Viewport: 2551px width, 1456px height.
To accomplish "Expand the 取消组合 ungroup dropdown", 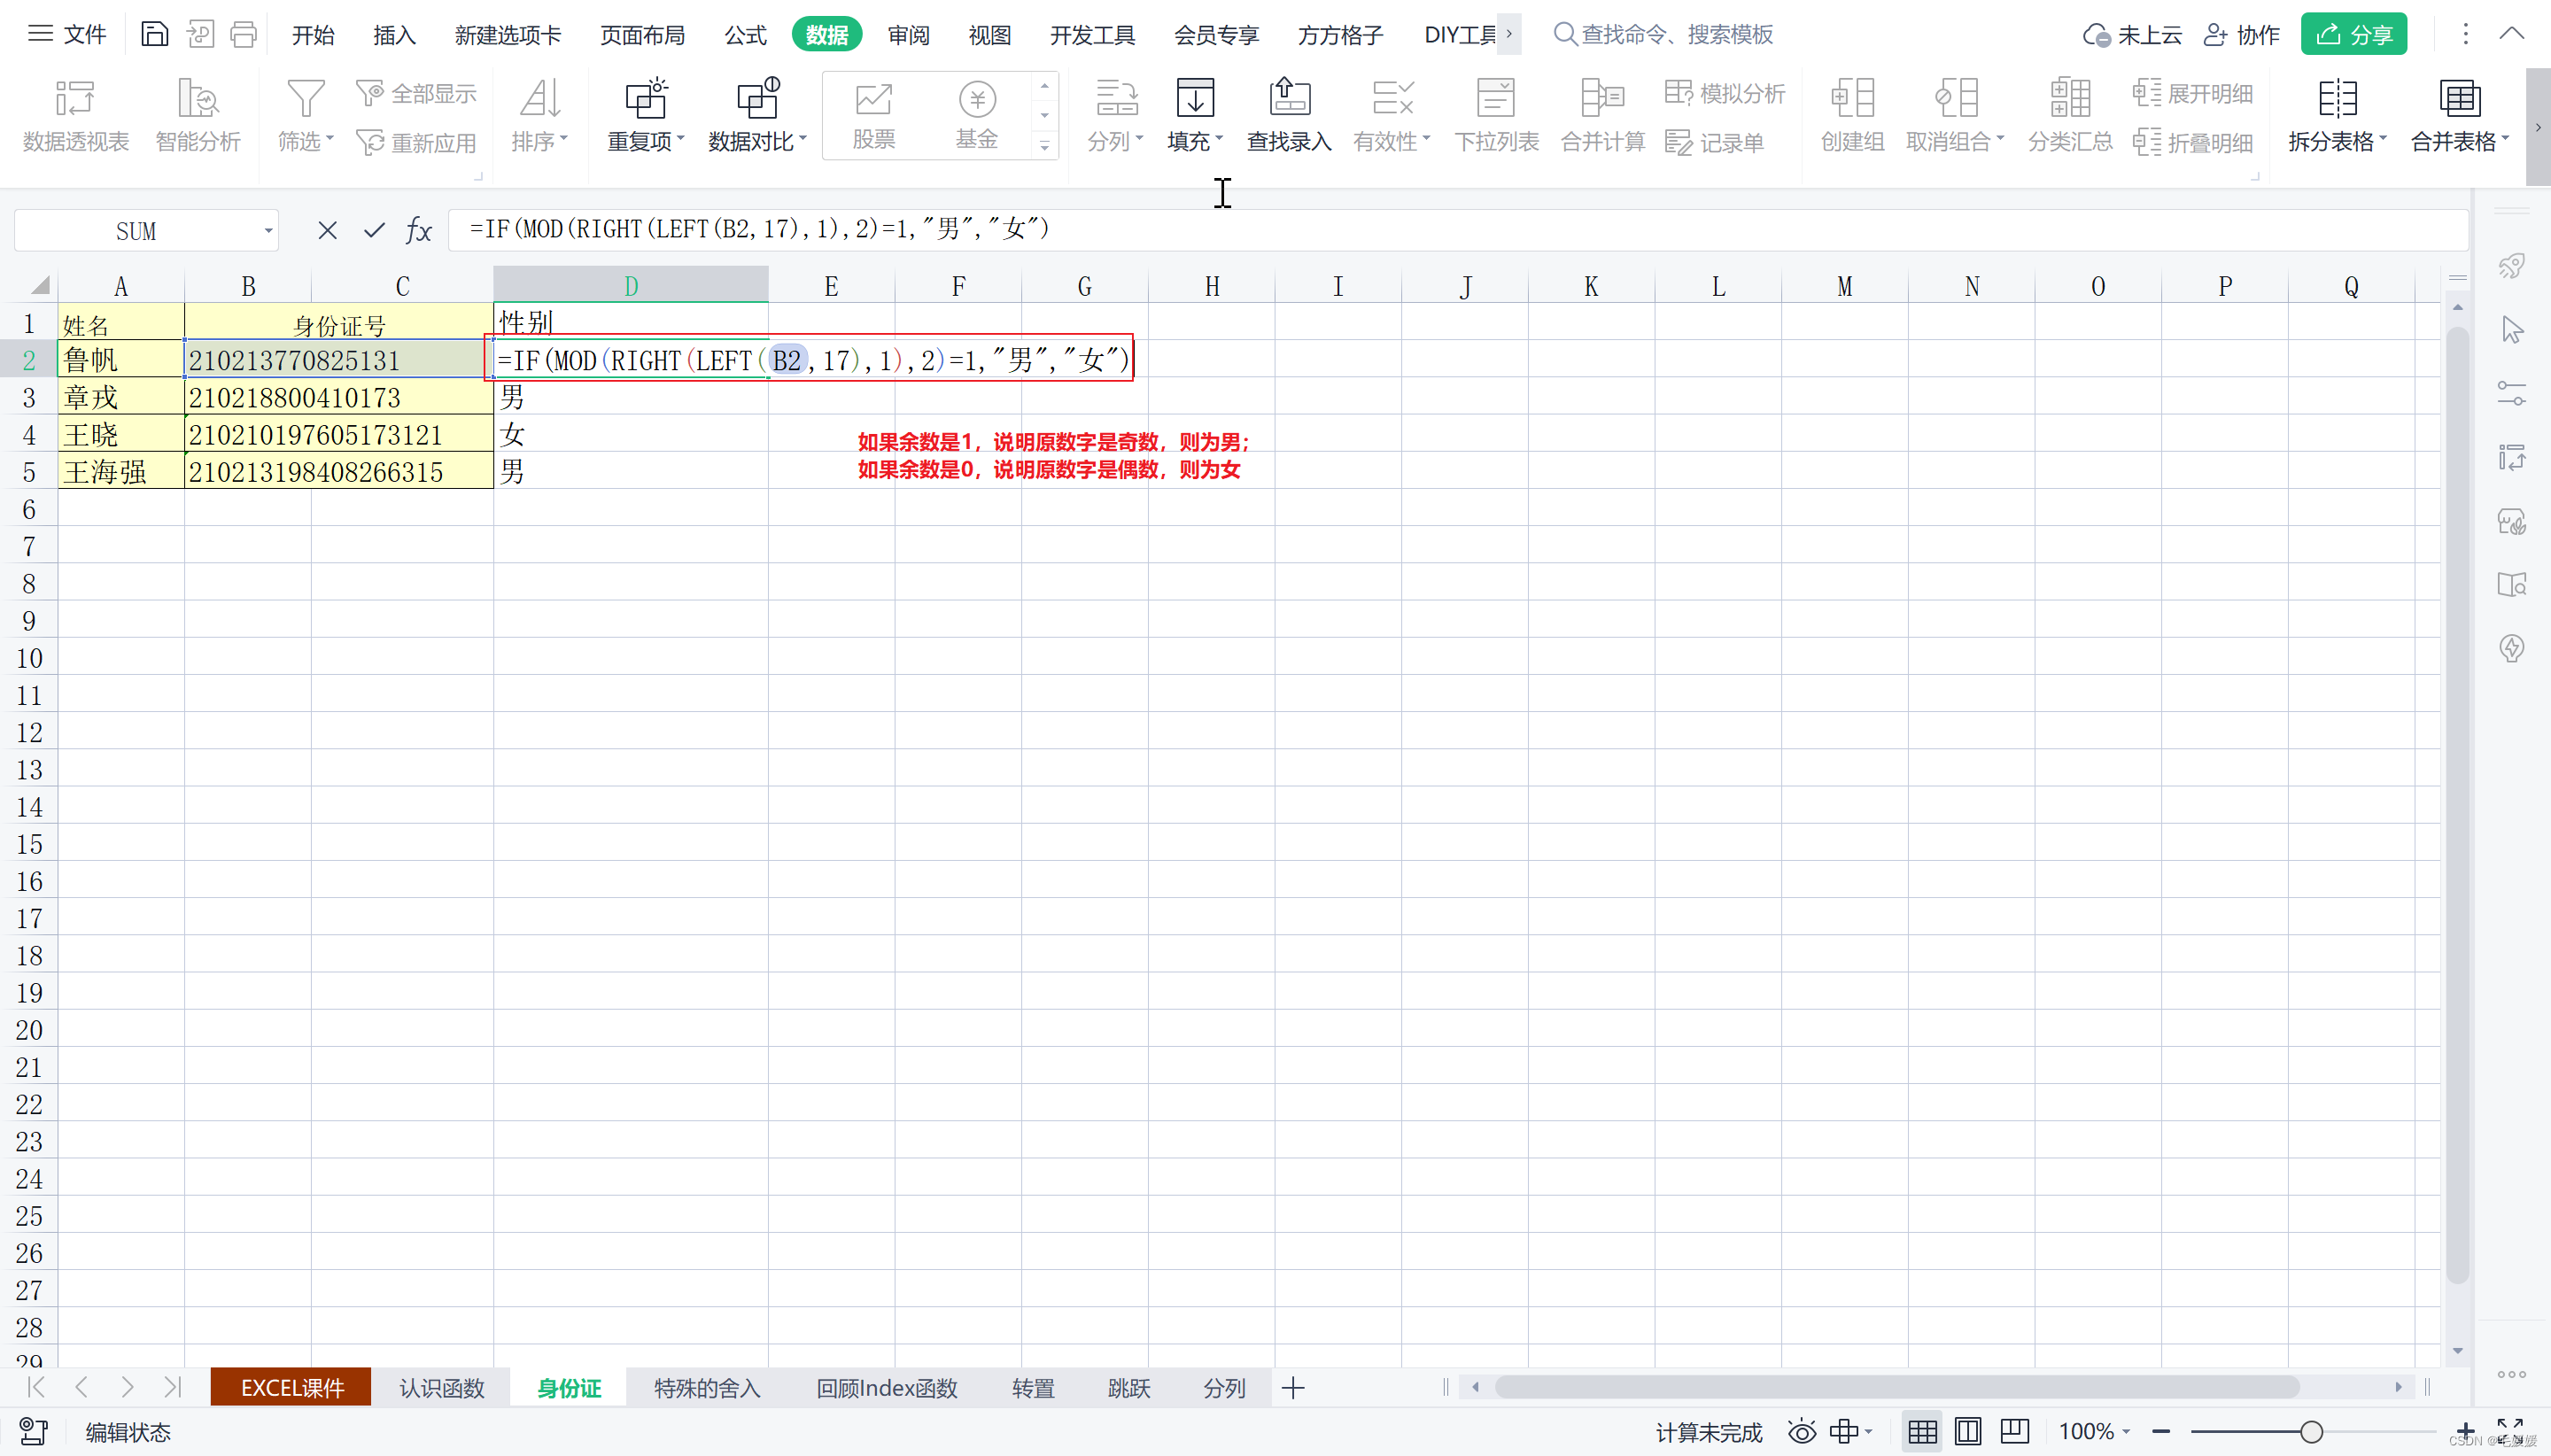I will pyautogui.click(x=2000, y=138).
